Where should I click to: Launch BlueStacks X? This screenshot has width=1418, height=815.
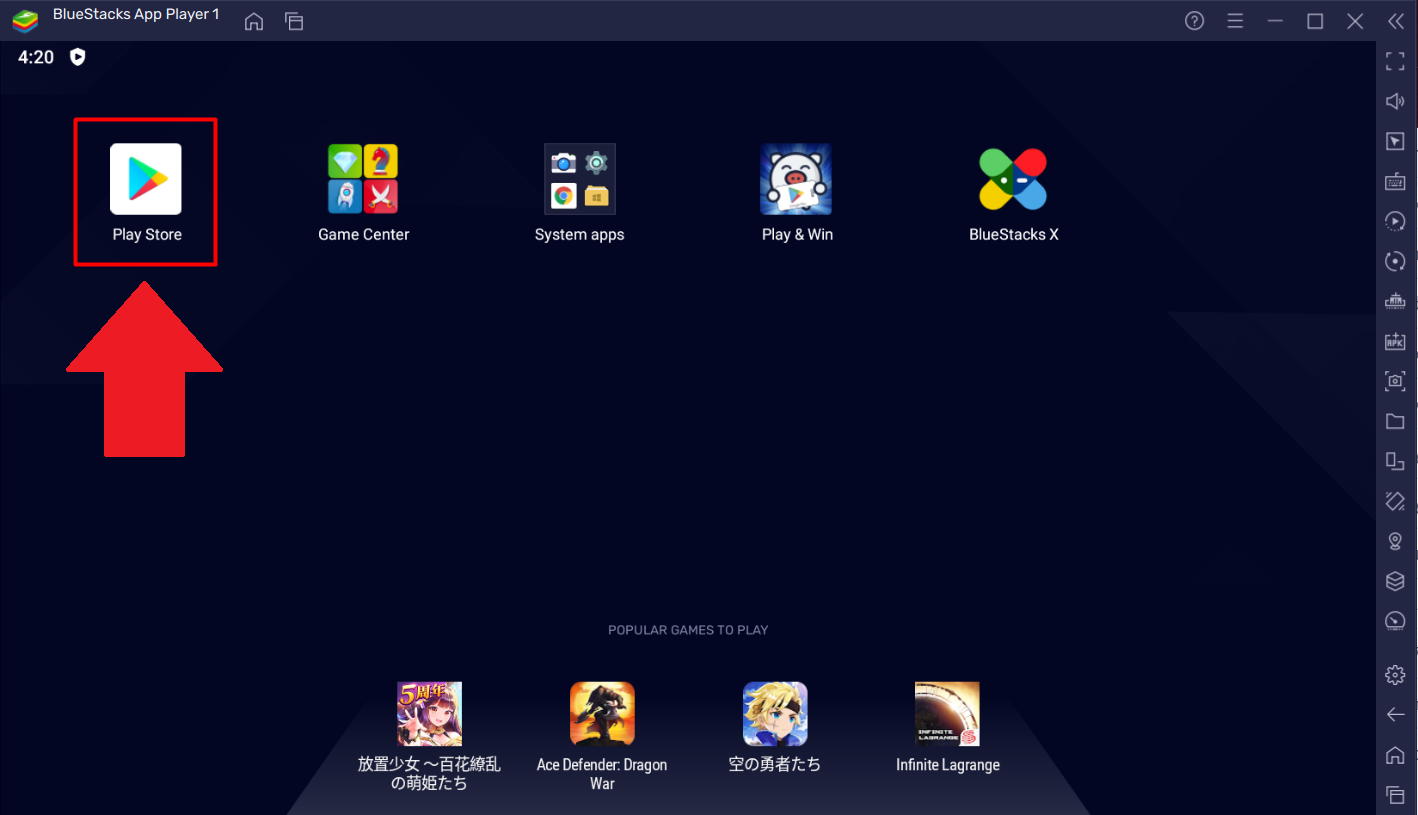click(x=1013, y=180)
